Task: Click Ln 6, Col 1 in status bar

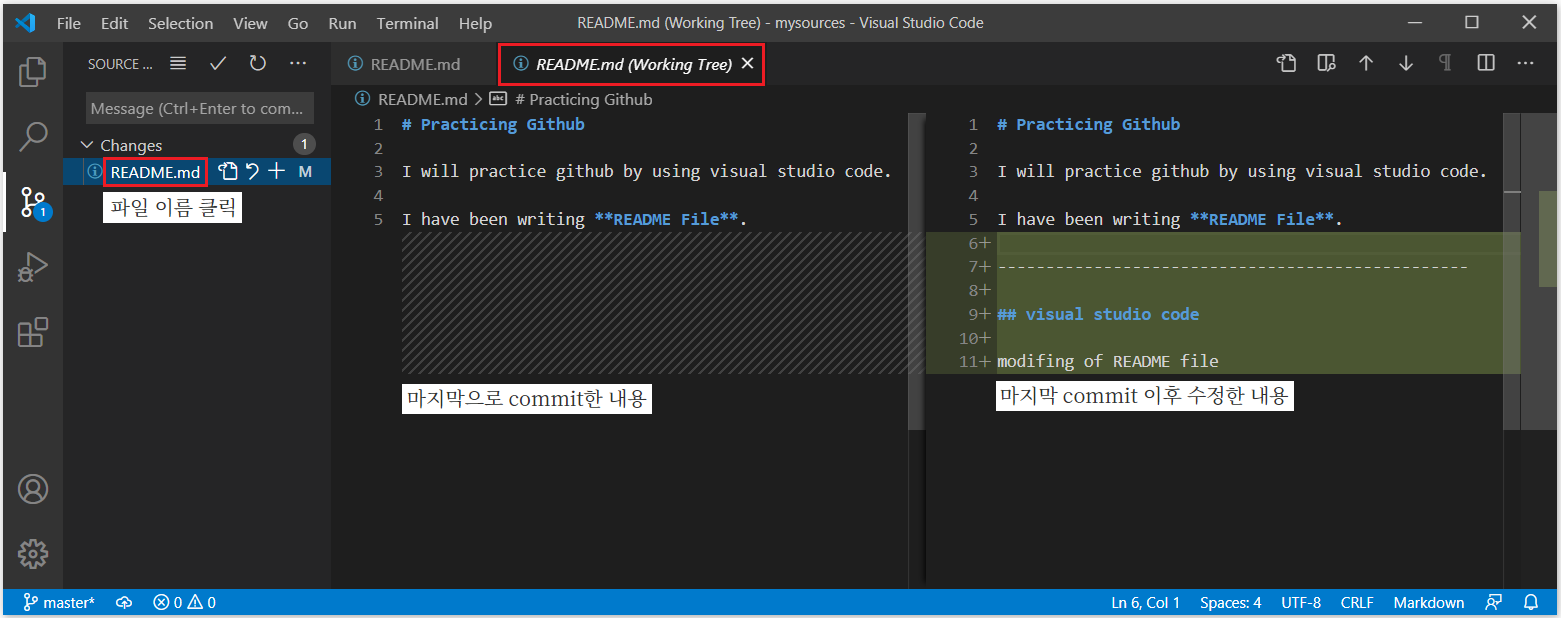Action: 1145,602
